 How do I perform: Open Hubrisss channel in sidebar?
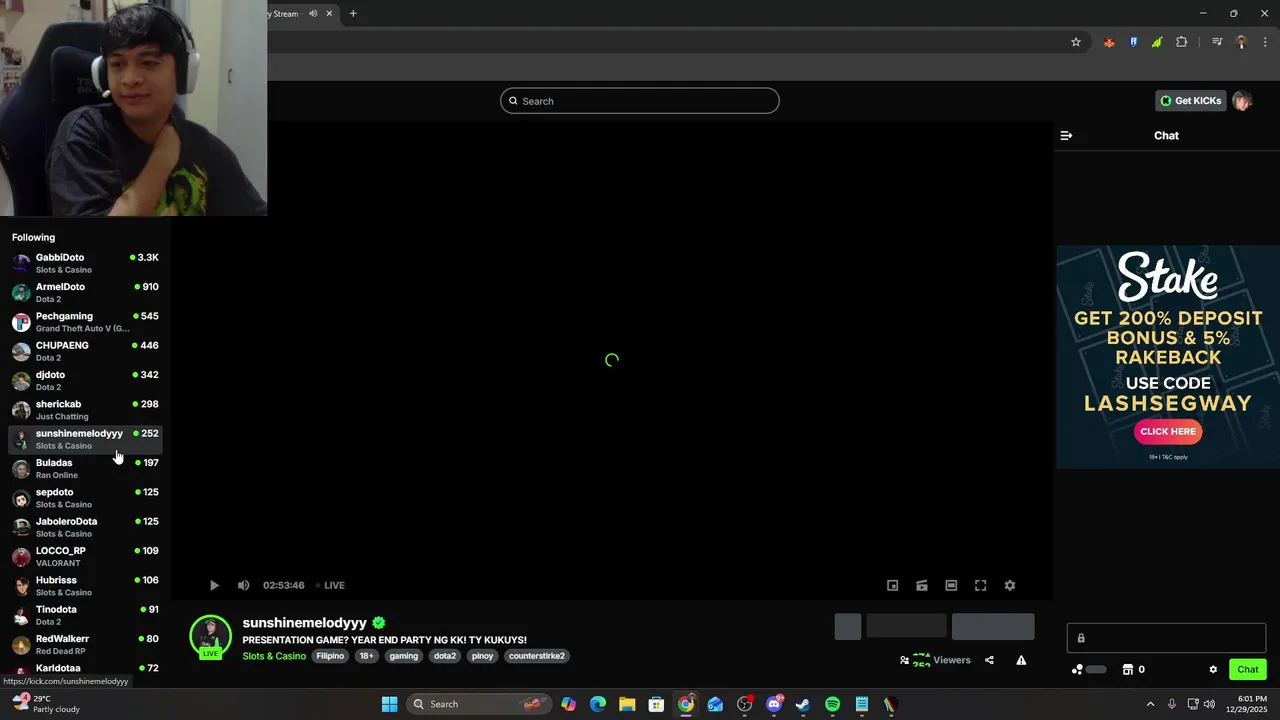(x=86, y=586)
